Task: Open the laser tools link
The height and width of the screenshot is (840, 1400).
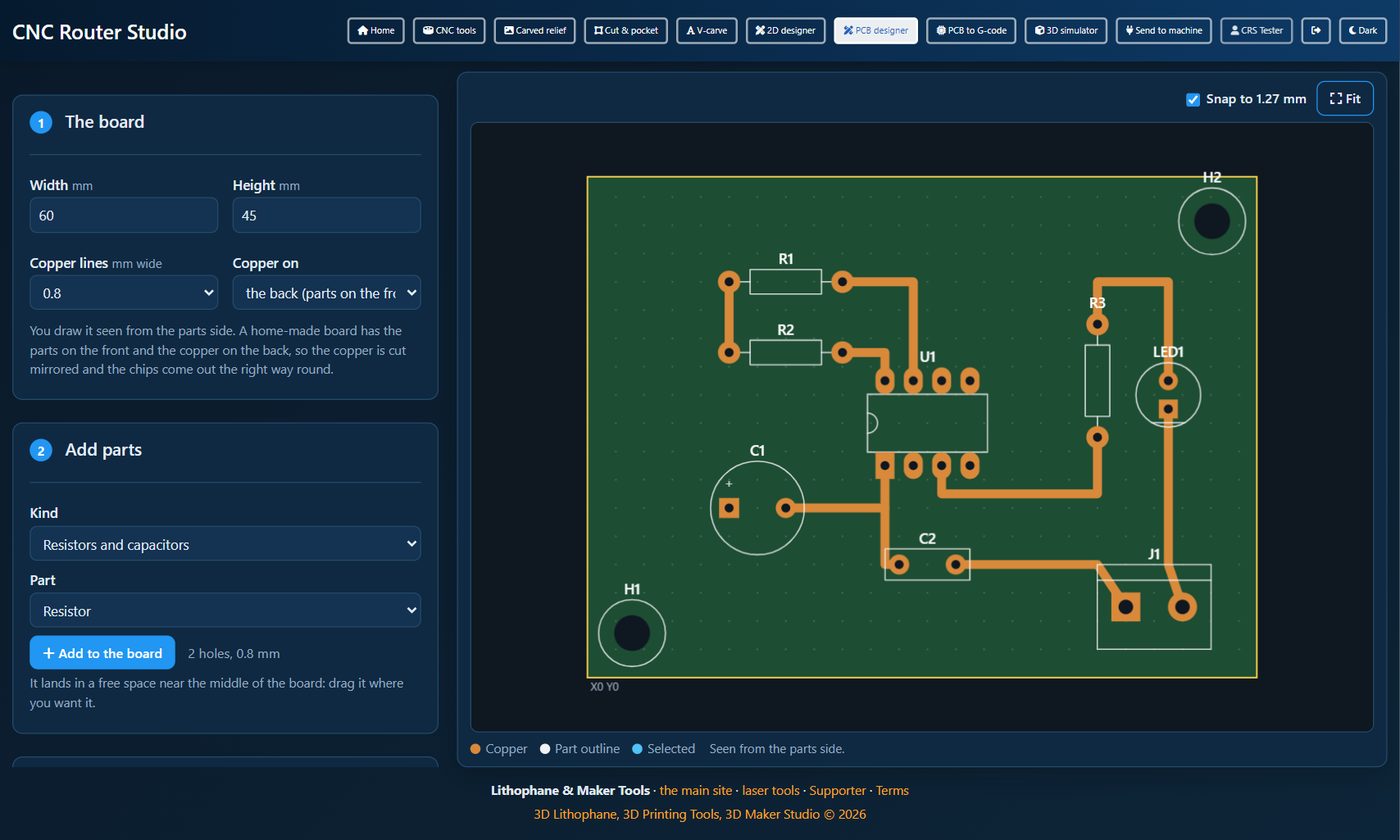Action: [x=770, y=790]
